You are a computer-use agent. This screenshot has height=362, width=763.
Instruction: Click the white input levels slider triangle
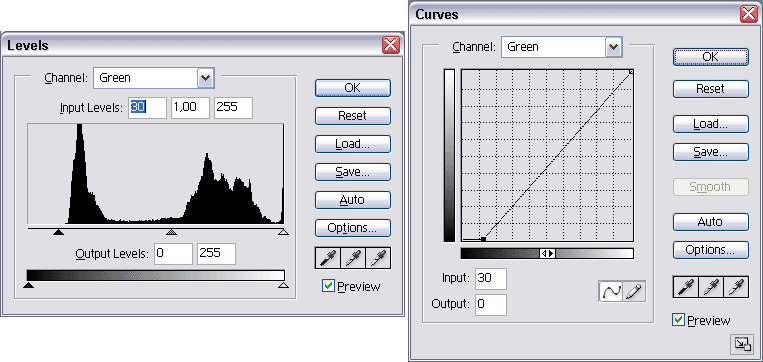point(283,232)
